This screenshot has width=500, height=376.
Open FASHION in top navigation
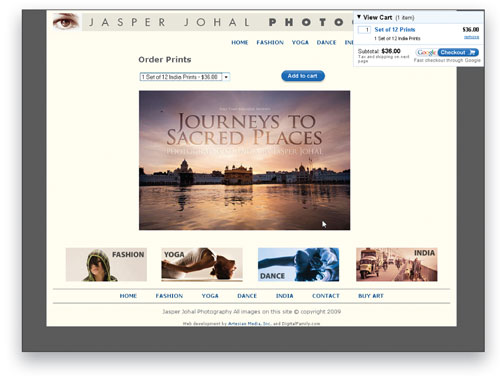pyautogui.click(x=270, y=42)
